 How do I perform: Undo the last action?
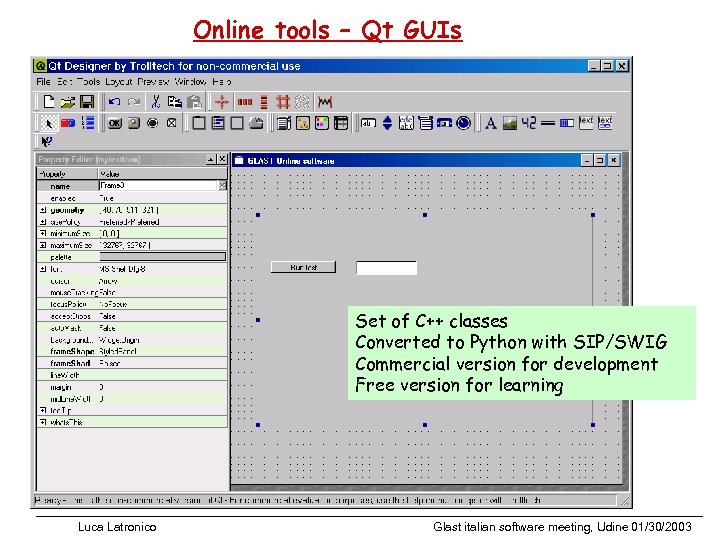click(114, 101)
